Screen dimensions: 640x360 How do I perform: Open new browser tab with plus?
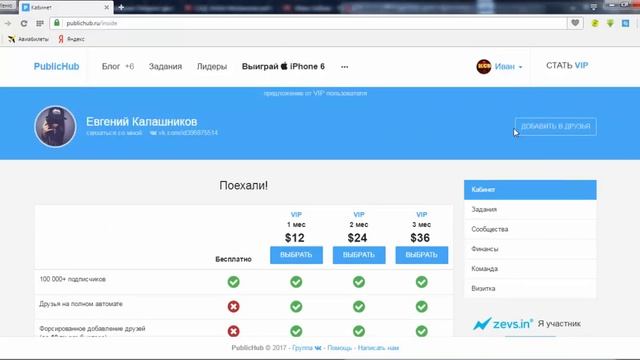(x=121, y=7)
